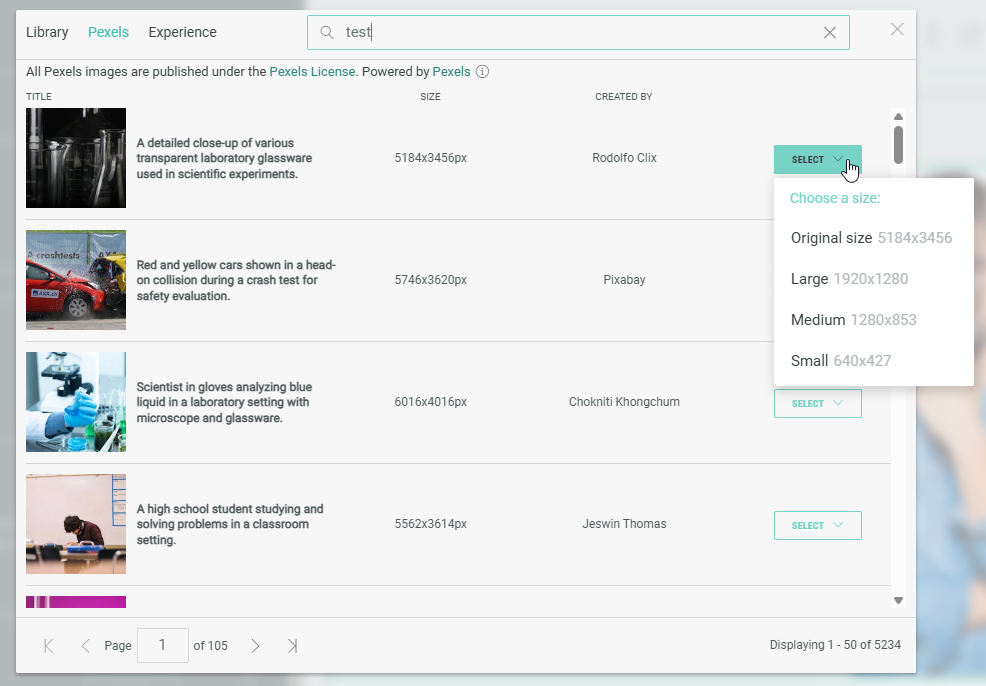Jump to the last results page
Viewport: 986px width, 686px height.
(x=292, y=646)
